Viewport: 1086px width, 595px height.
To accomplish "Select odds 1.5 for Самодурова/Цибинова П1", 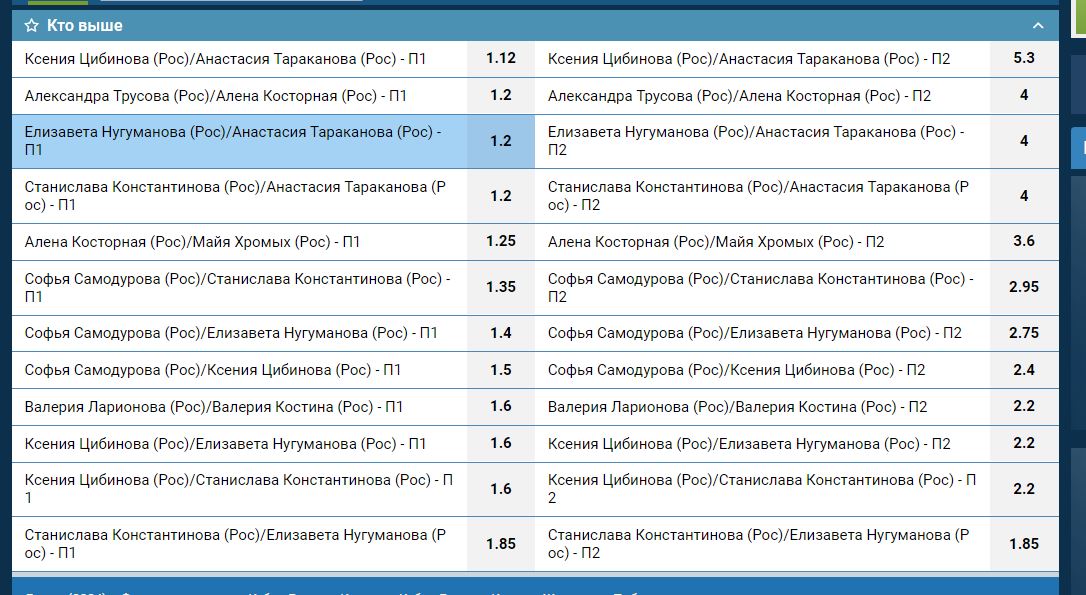I will 501,370.
